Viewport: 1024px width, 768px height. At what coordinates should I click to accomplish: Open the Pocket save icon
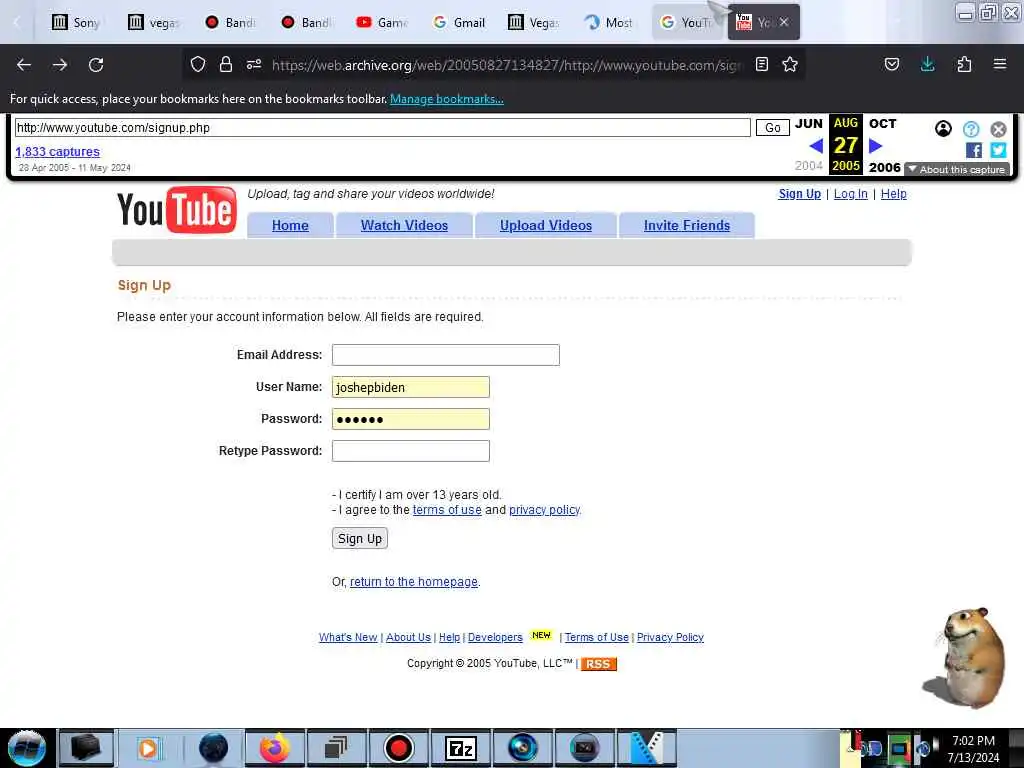[x=892, y=64]
